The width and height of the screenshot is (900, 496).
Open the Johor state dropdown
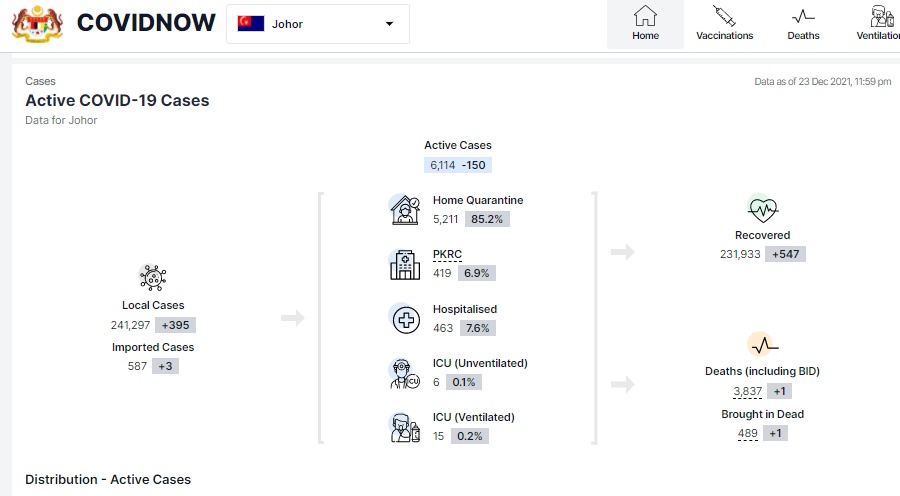pyautogui.click(x=317, y=24)
